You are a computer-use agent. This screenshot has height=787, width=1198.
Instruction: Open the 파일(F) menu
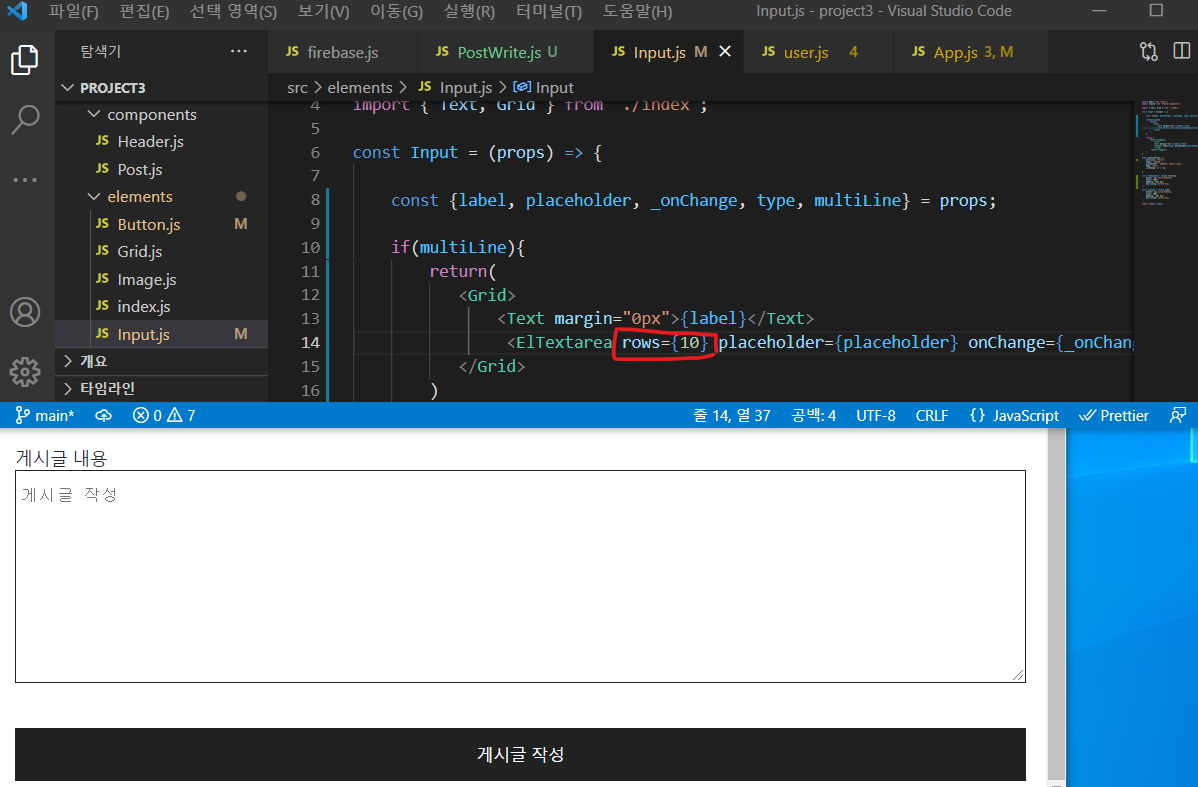pos(73,11)
